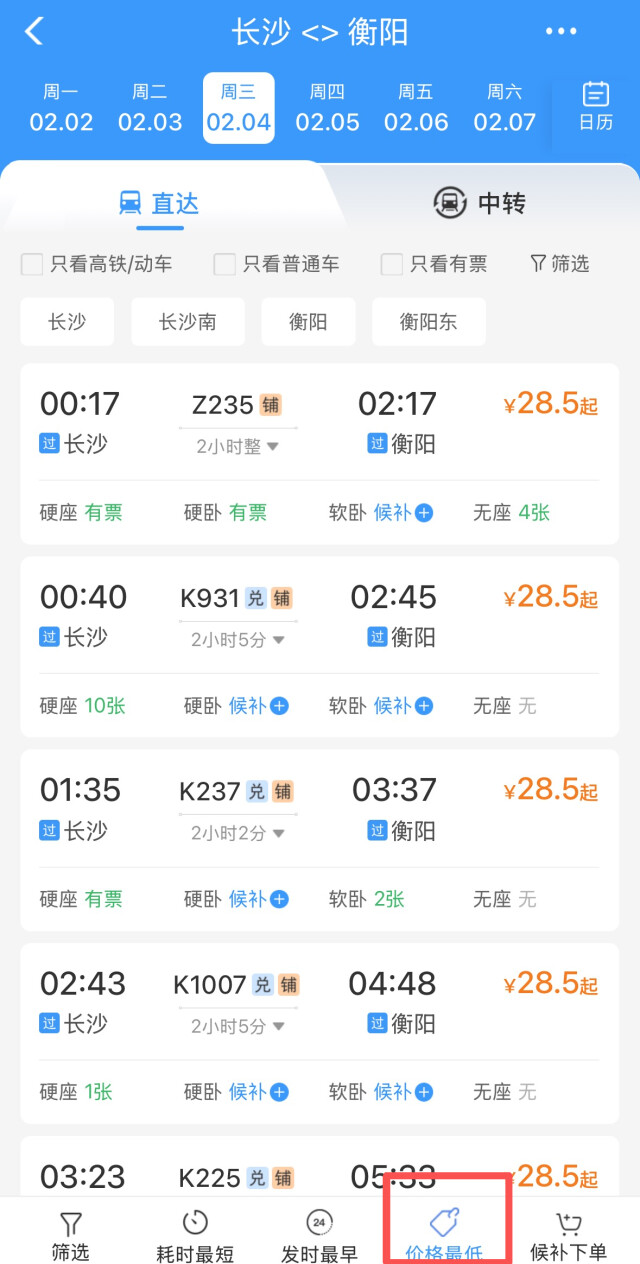Open the calendar (日历) date picker

click(x=595, y=106)
